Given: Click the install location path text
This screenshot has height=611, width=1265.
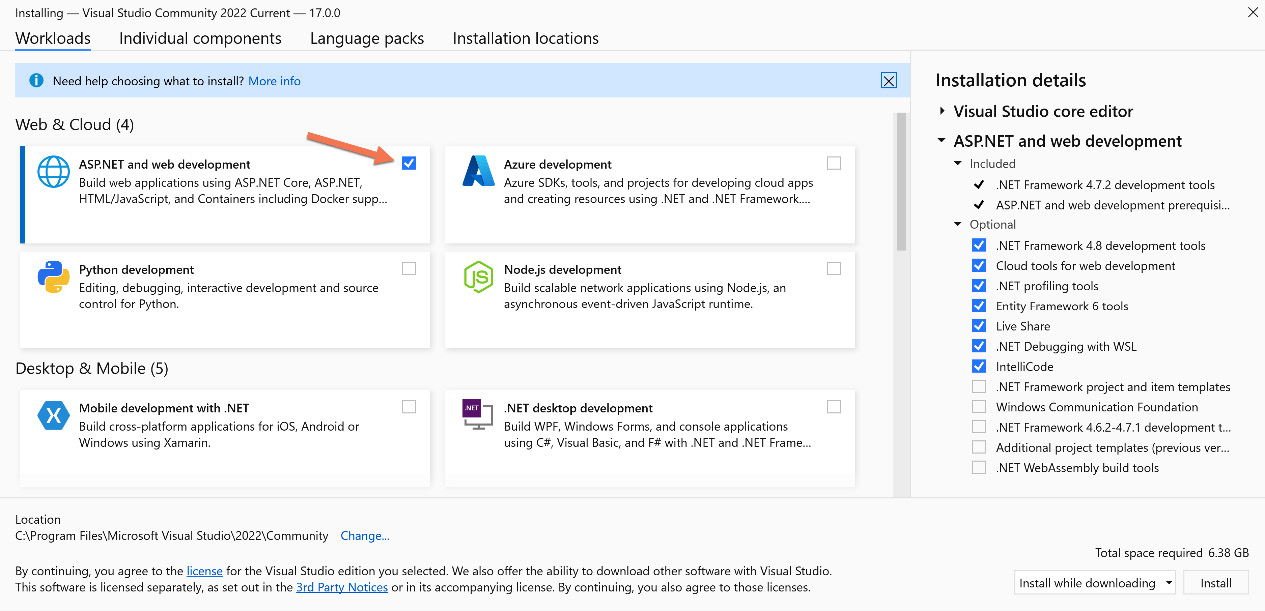Looking at the screenshot, I should pos(172,536).
